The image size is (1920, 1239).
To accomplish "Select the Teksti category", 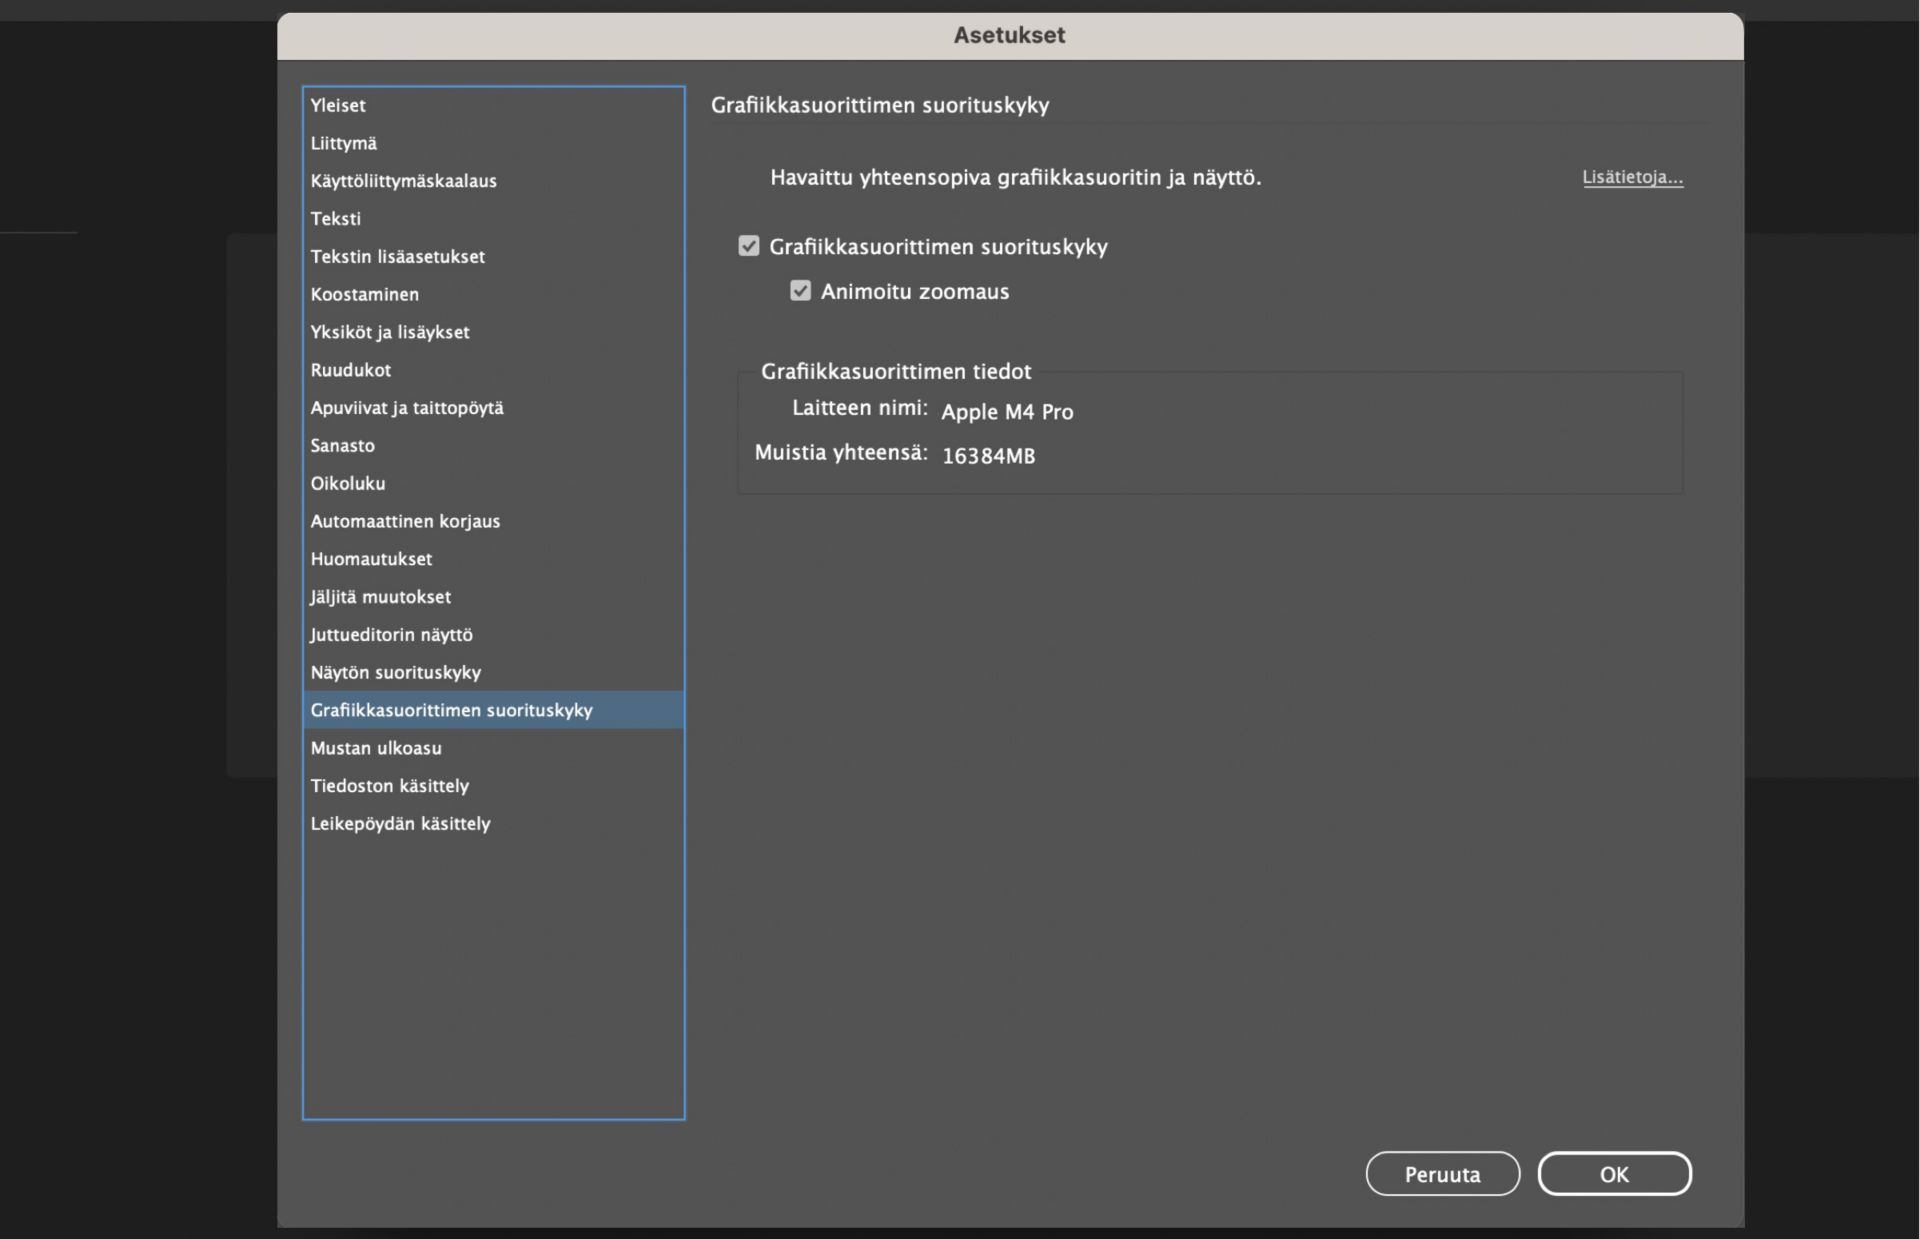I will point(336,218).
